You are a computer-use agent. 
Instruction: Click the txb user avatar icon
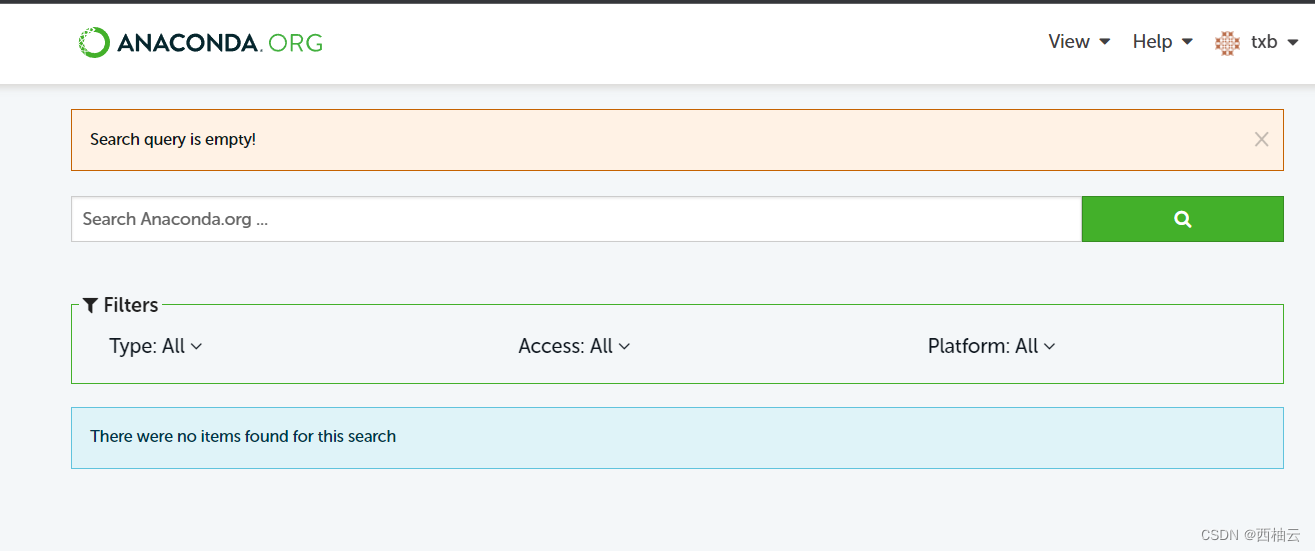pos(1227,43)
